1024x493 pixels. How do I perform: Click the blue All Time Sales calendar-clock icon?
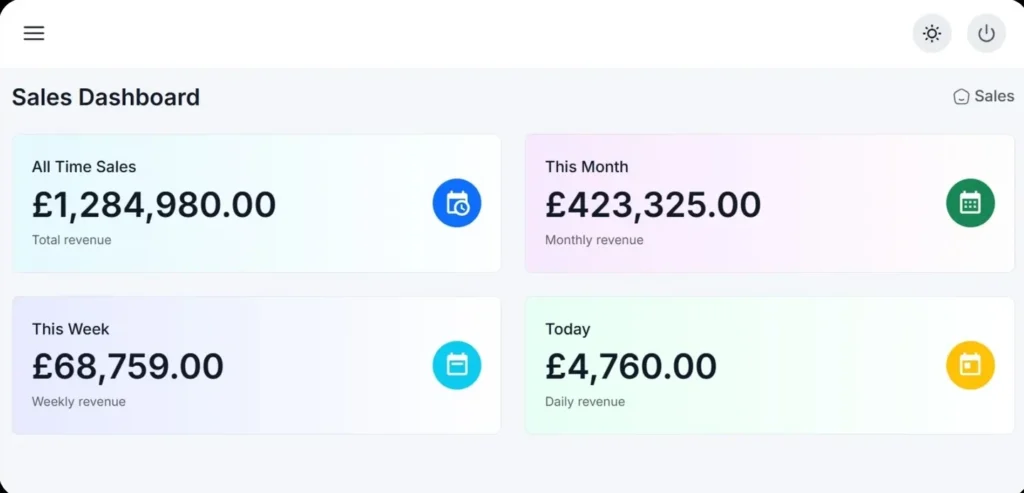pos(457,203)
